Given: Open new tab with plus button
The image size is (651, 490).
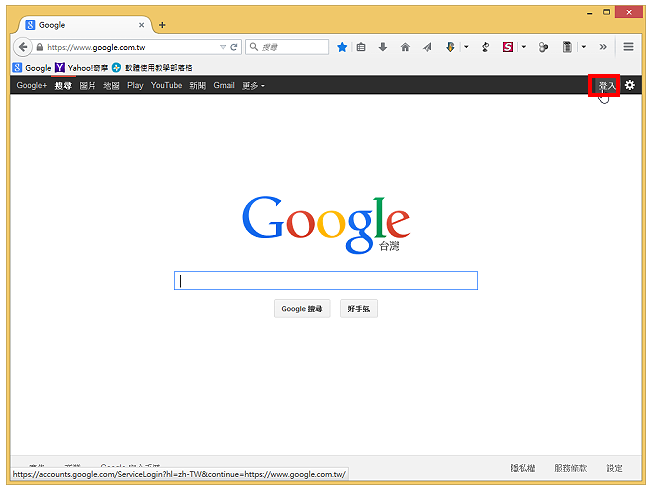Looking at the screenshot, I should 162,25.
